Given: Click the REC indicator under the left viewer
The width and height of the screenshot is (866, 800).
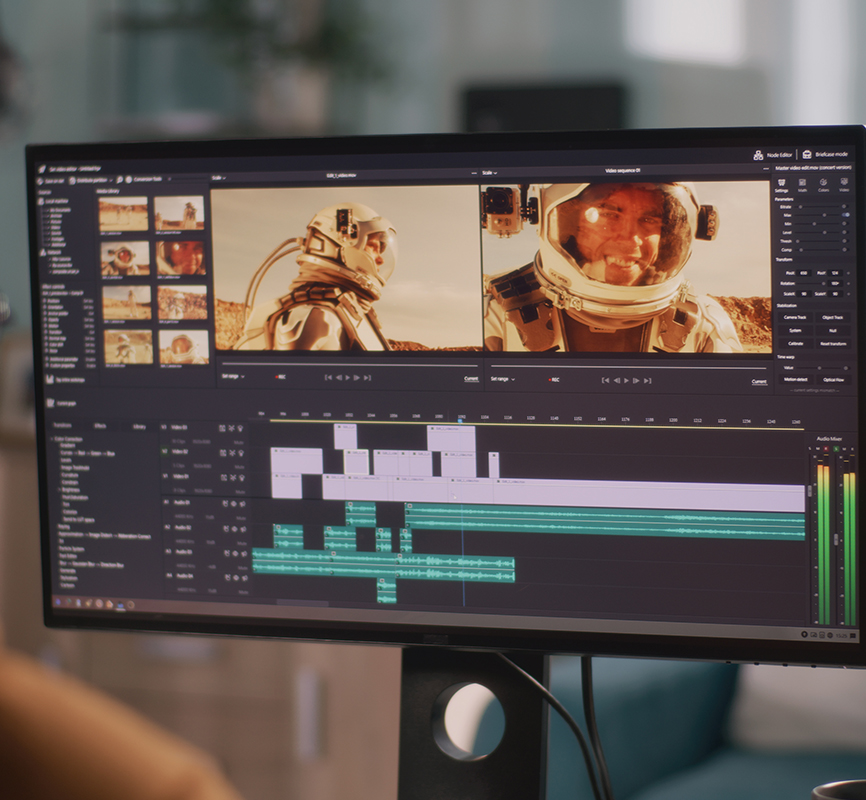Looking at the screenshot, I should 280,377.
